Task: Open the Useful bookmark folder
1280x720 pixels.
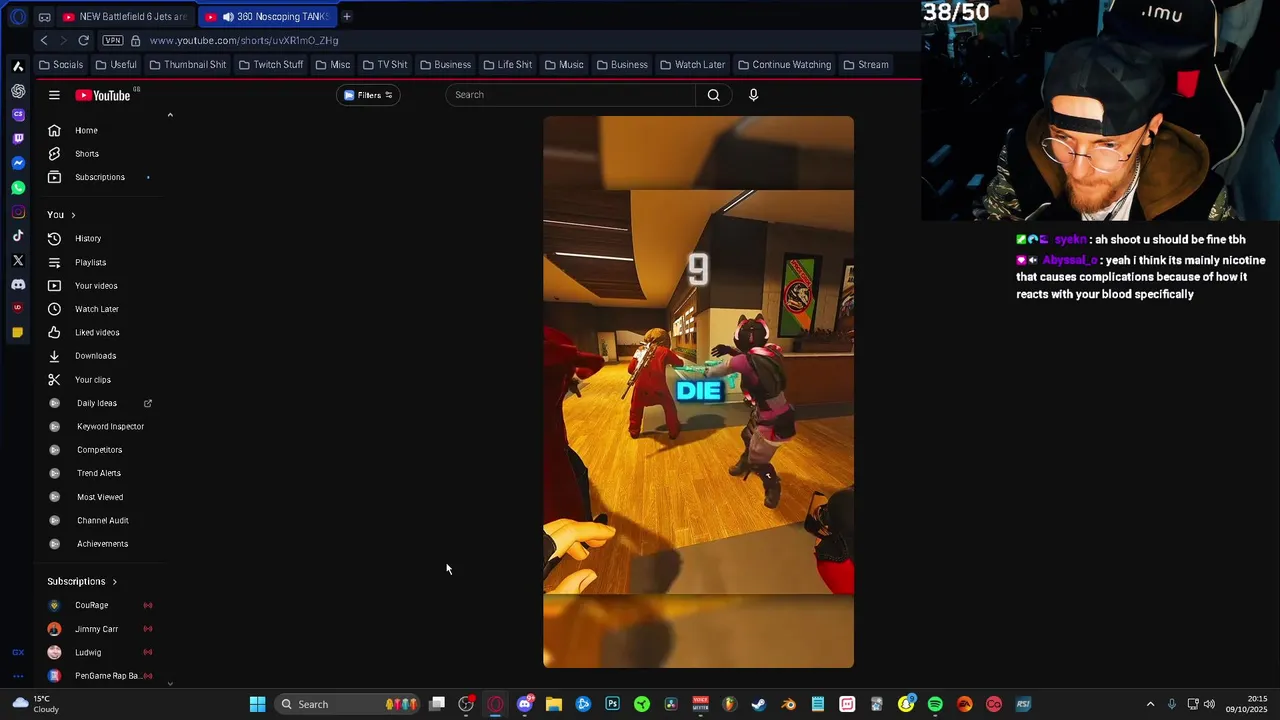Action: point(116,65)
